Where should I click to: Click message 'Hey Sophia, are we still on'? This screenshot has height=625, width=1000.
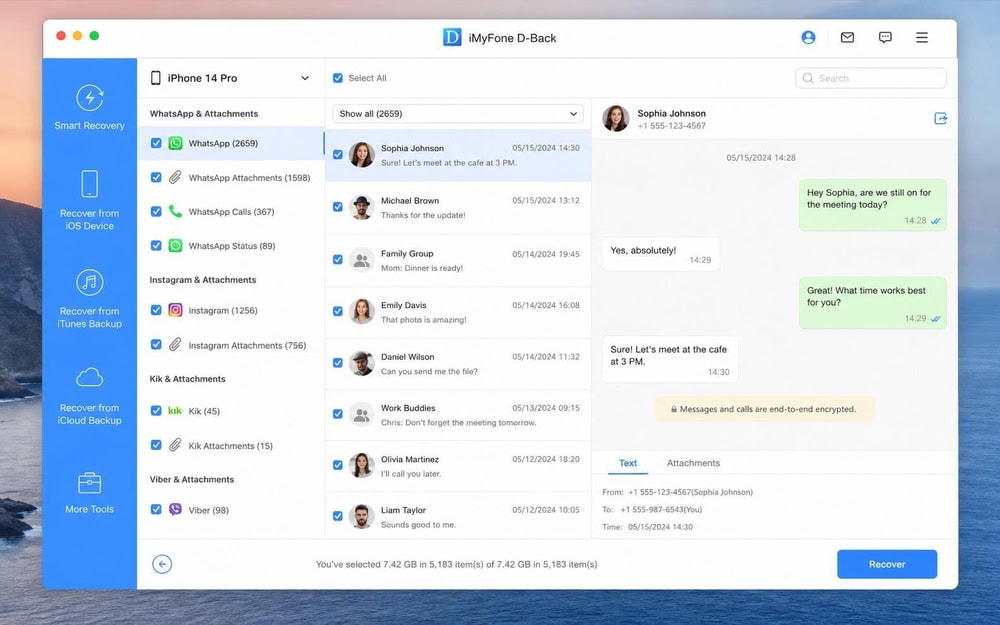click(x=872, y=205)
